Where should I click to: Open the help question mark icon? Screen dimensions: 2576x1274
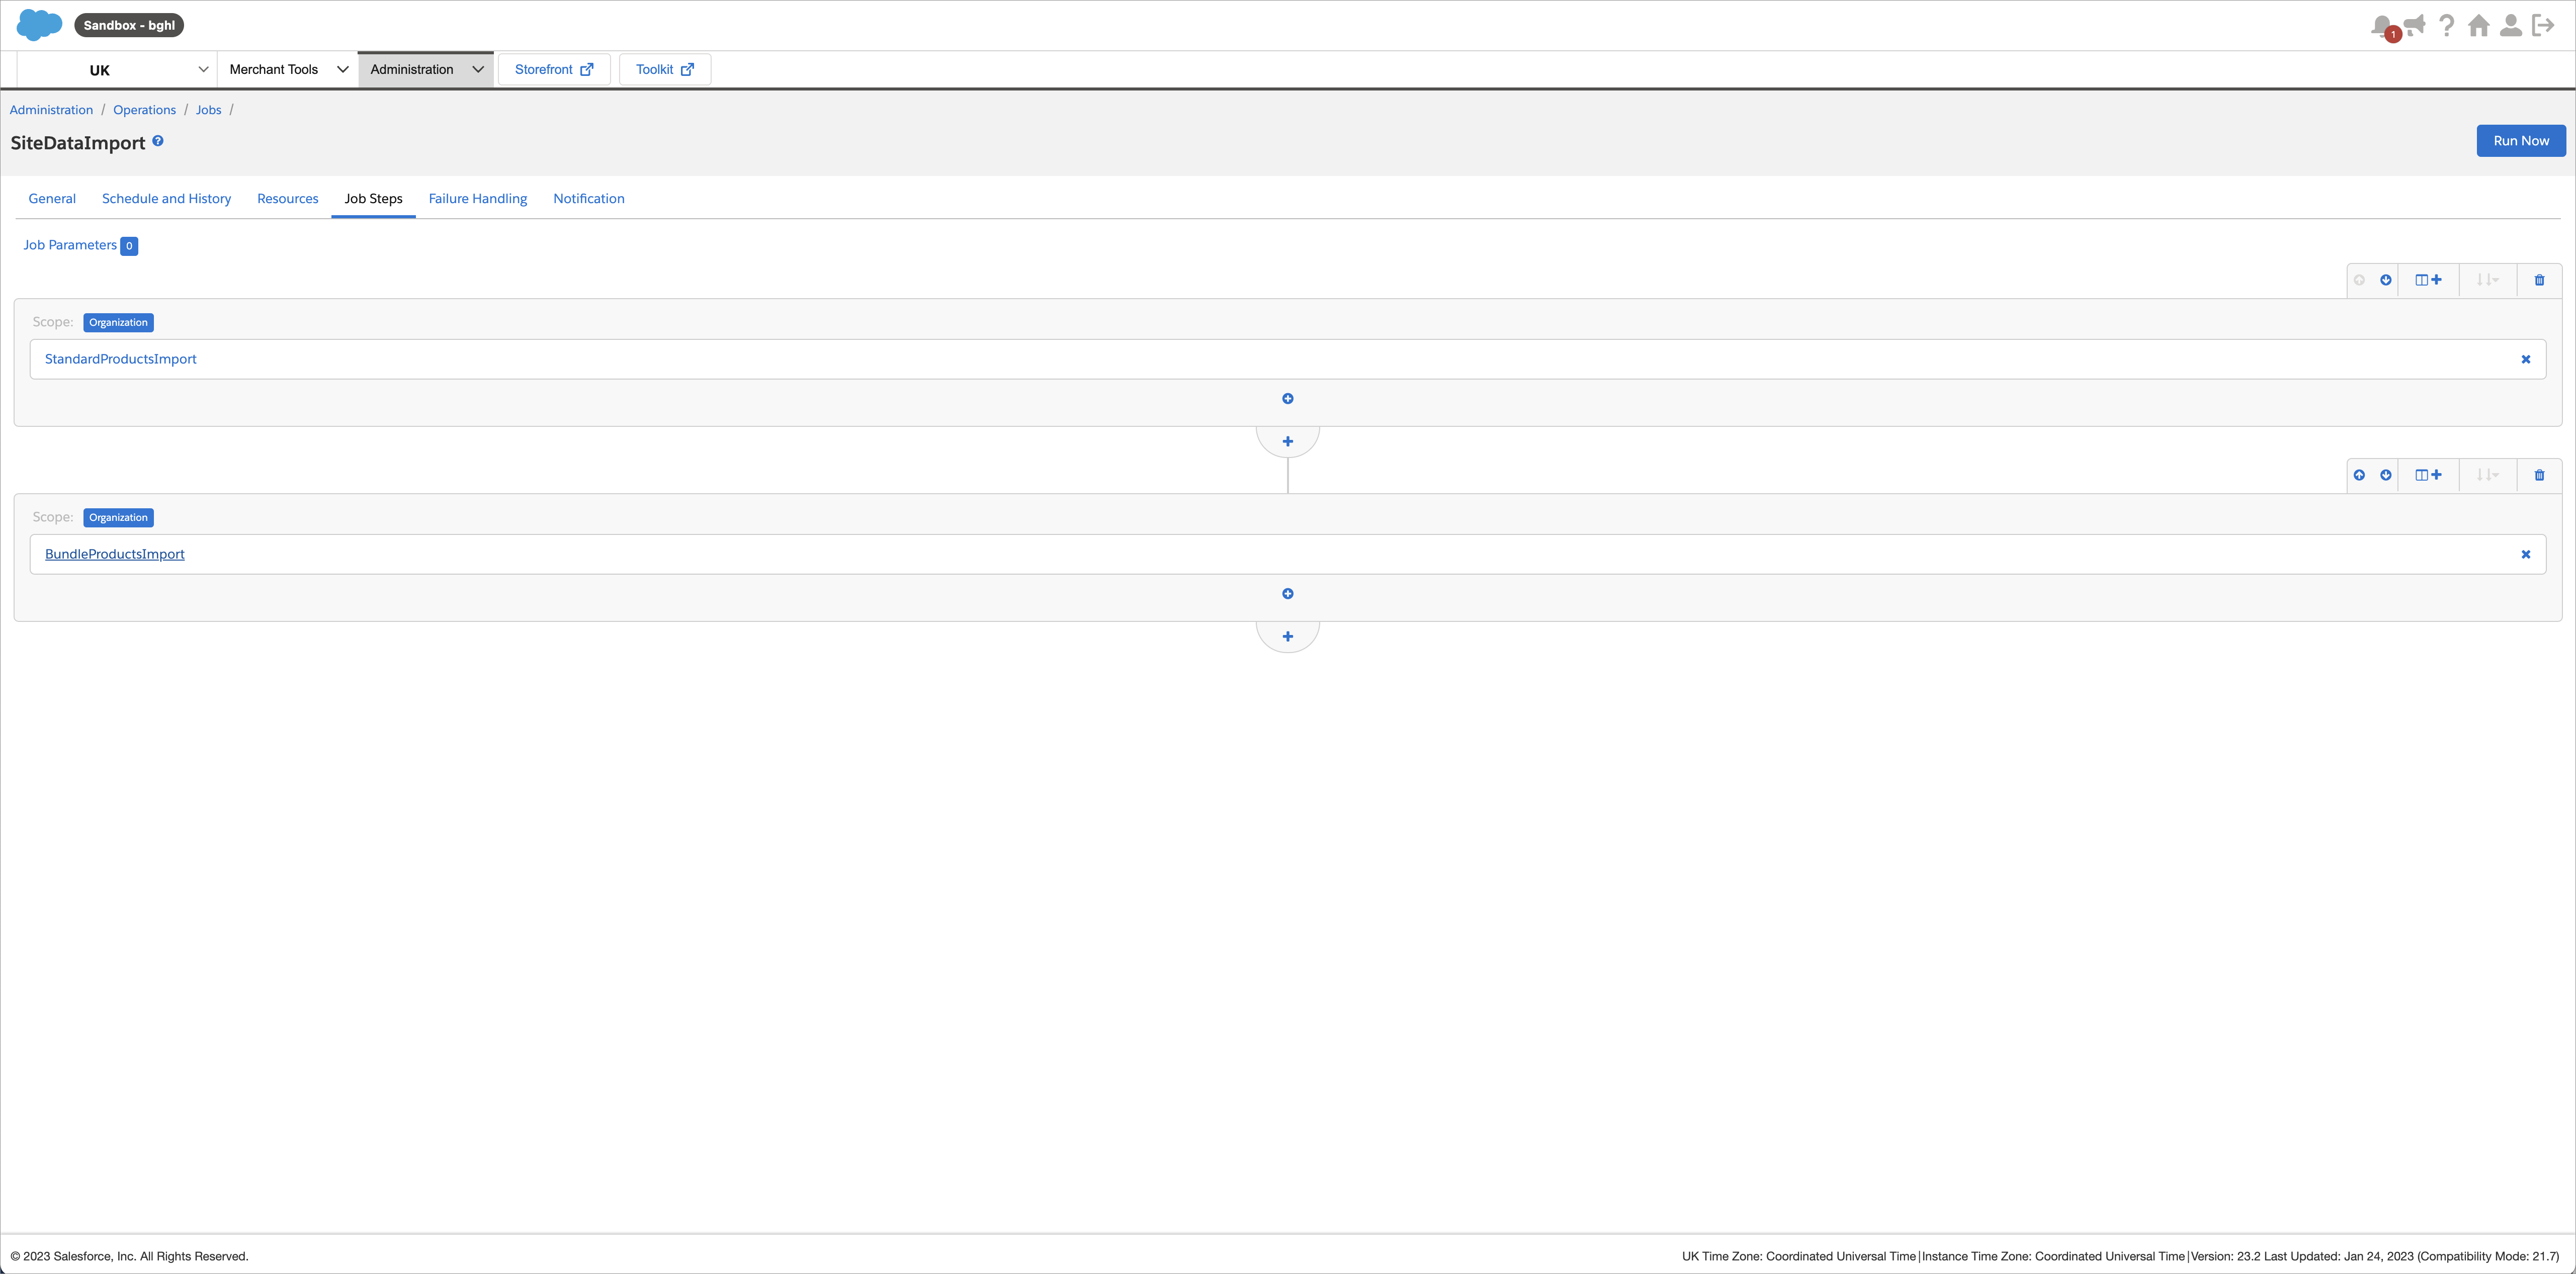click(2446, 25)
